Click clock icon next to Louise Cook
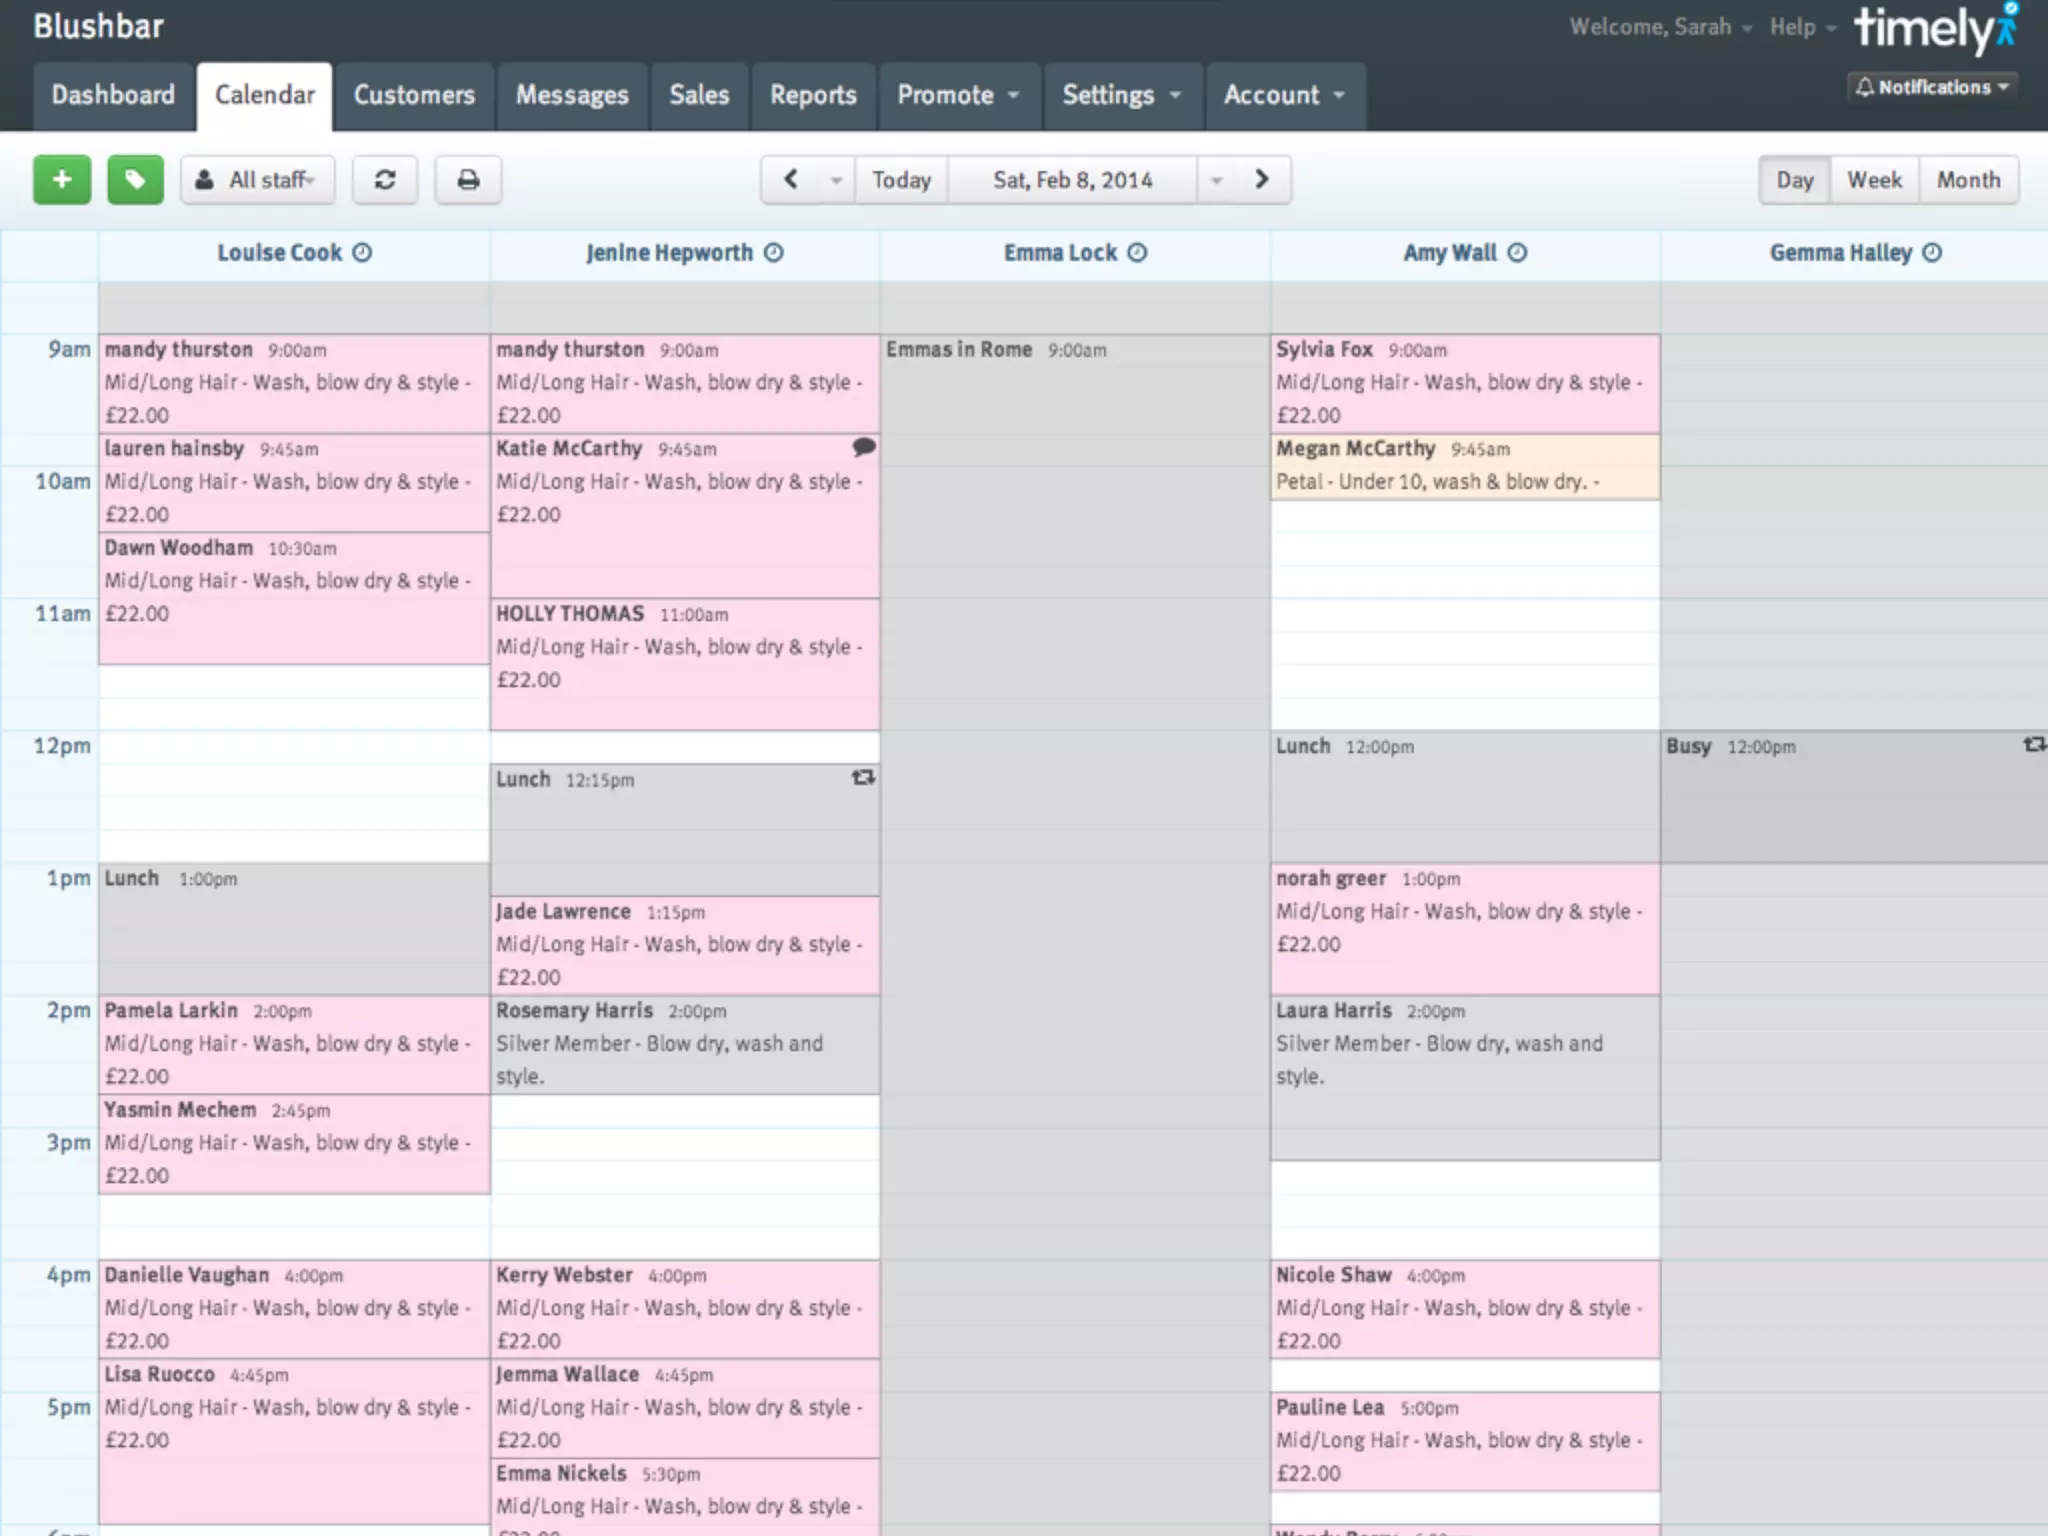This screenshot has width=2048, height=1536. pyautogui.click(x=363, y=253)
